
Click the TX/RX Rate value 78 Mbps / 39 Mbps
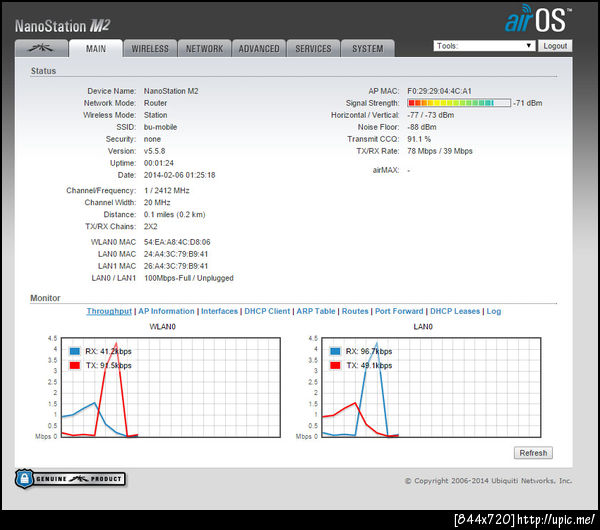point(440,151)
